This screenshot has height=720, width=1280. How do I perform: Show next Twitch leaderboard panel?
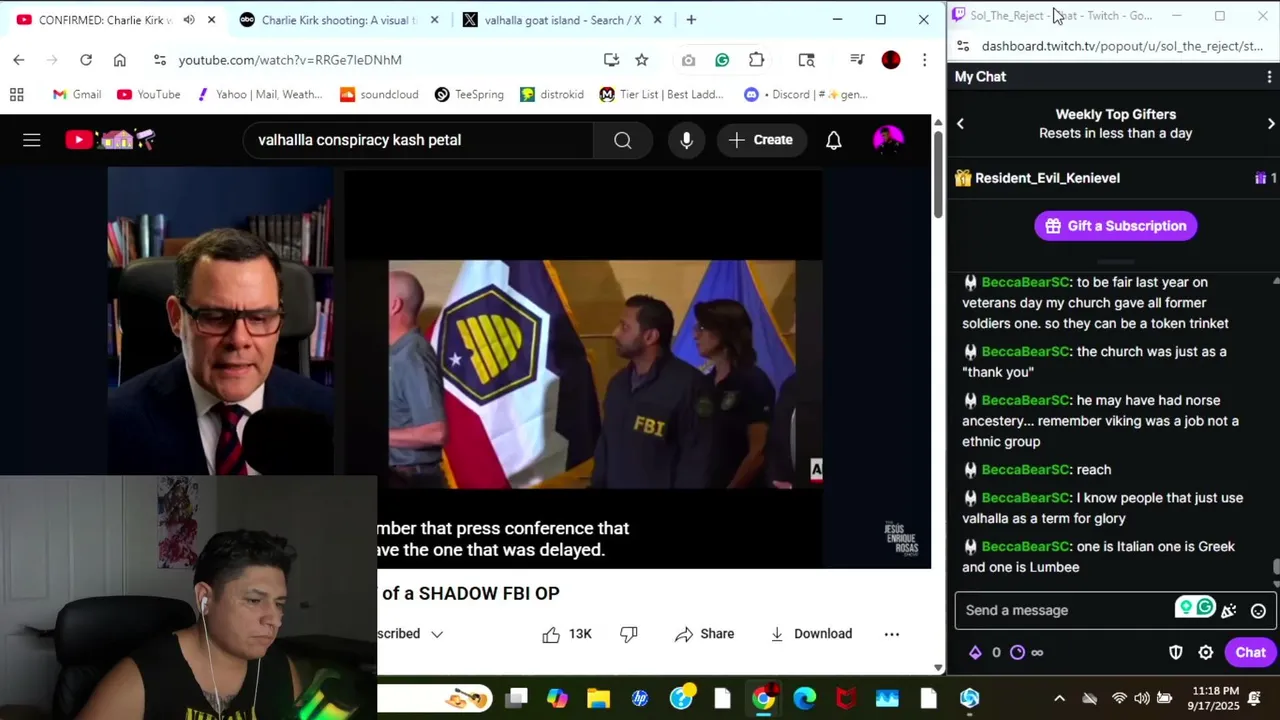(1271, 124)
